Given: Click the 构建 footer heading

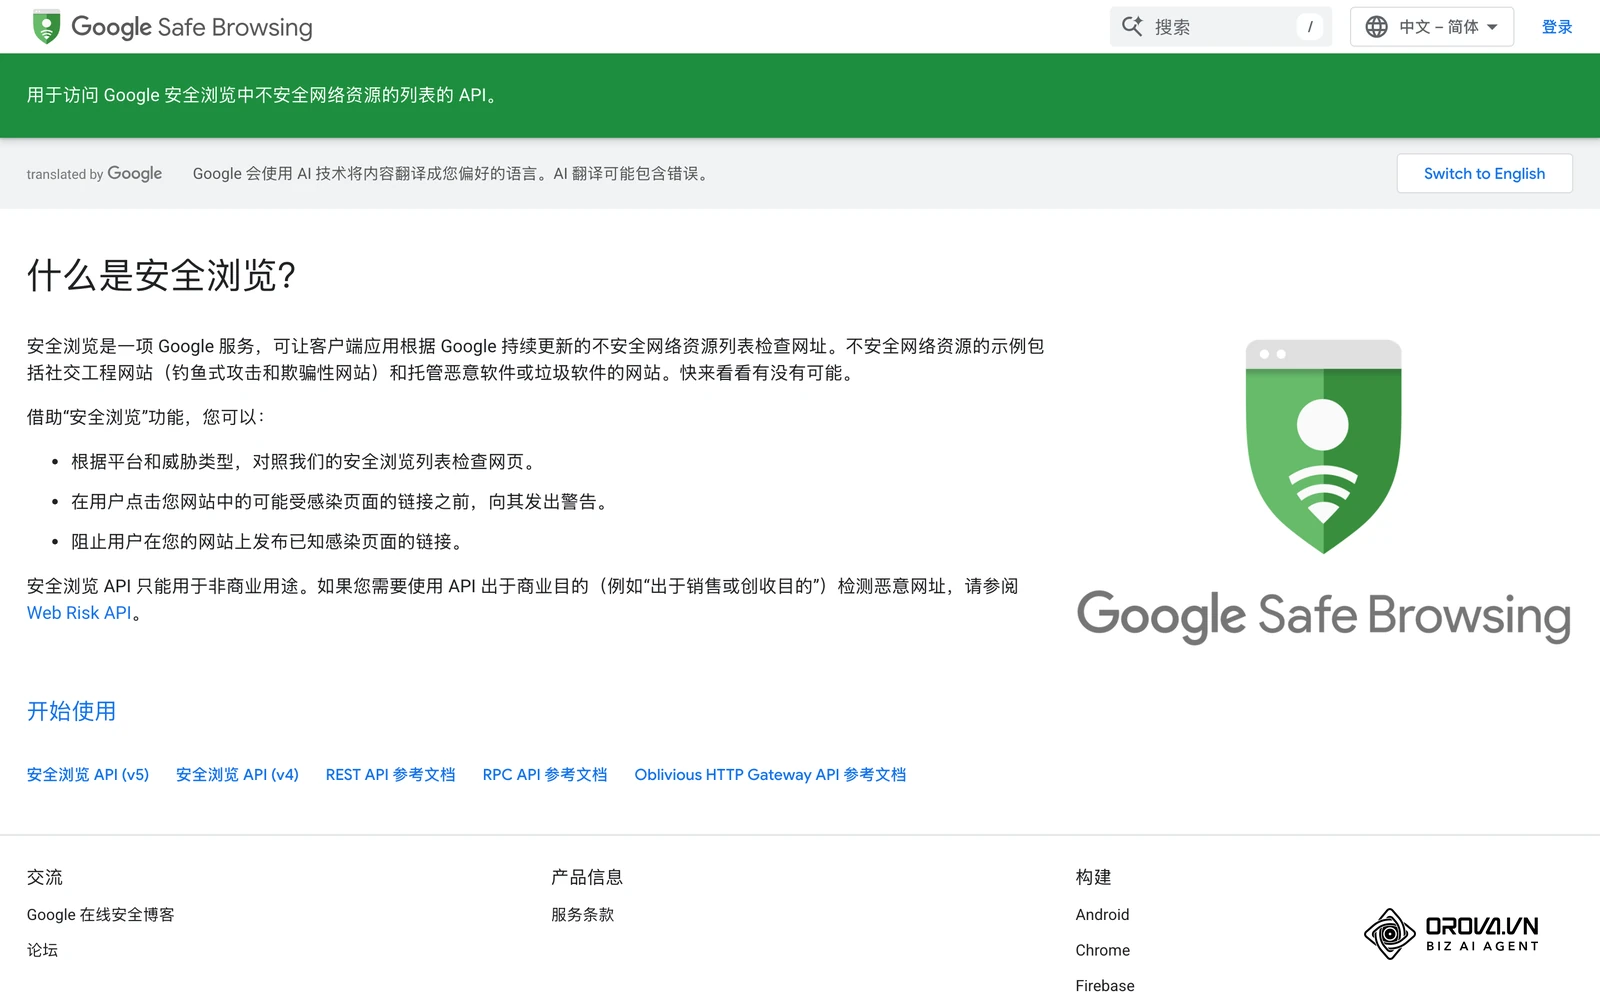Looking at the screenshot, I should pyautogui.click(x=1094, y=877).
